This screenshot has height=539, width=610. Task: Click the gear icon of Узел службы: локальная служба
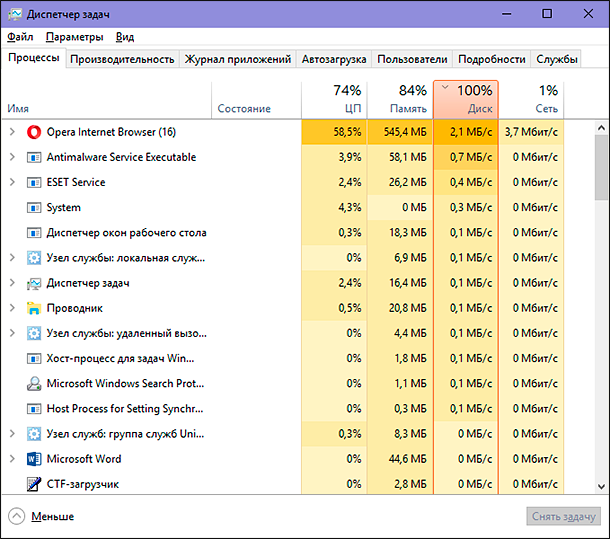point(34,258)
